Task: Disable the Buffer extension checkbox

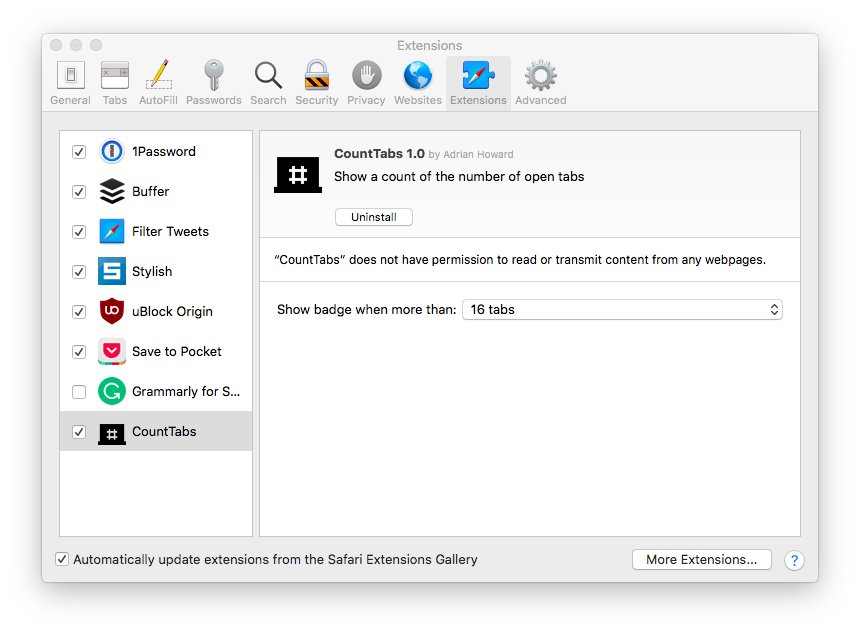Action: click(79, 192)
